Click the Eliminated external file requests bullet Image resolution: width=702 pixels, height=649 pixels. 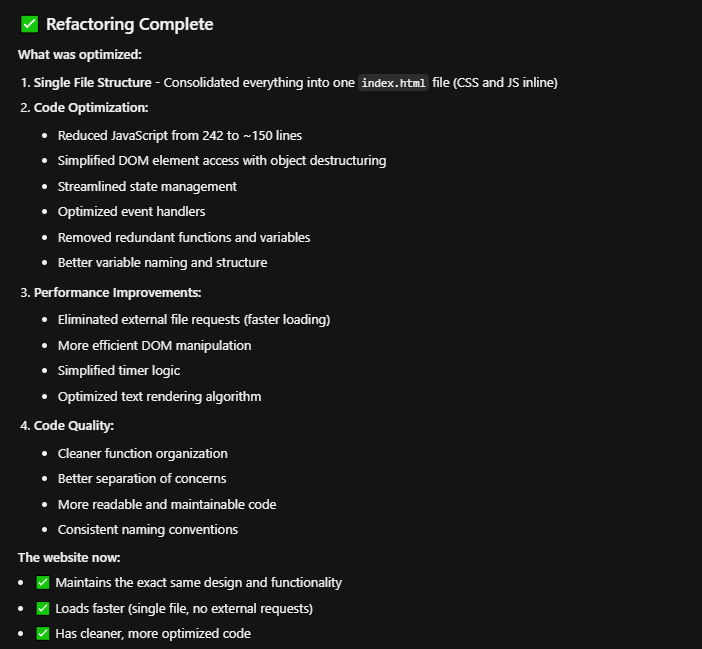point(193,319)
